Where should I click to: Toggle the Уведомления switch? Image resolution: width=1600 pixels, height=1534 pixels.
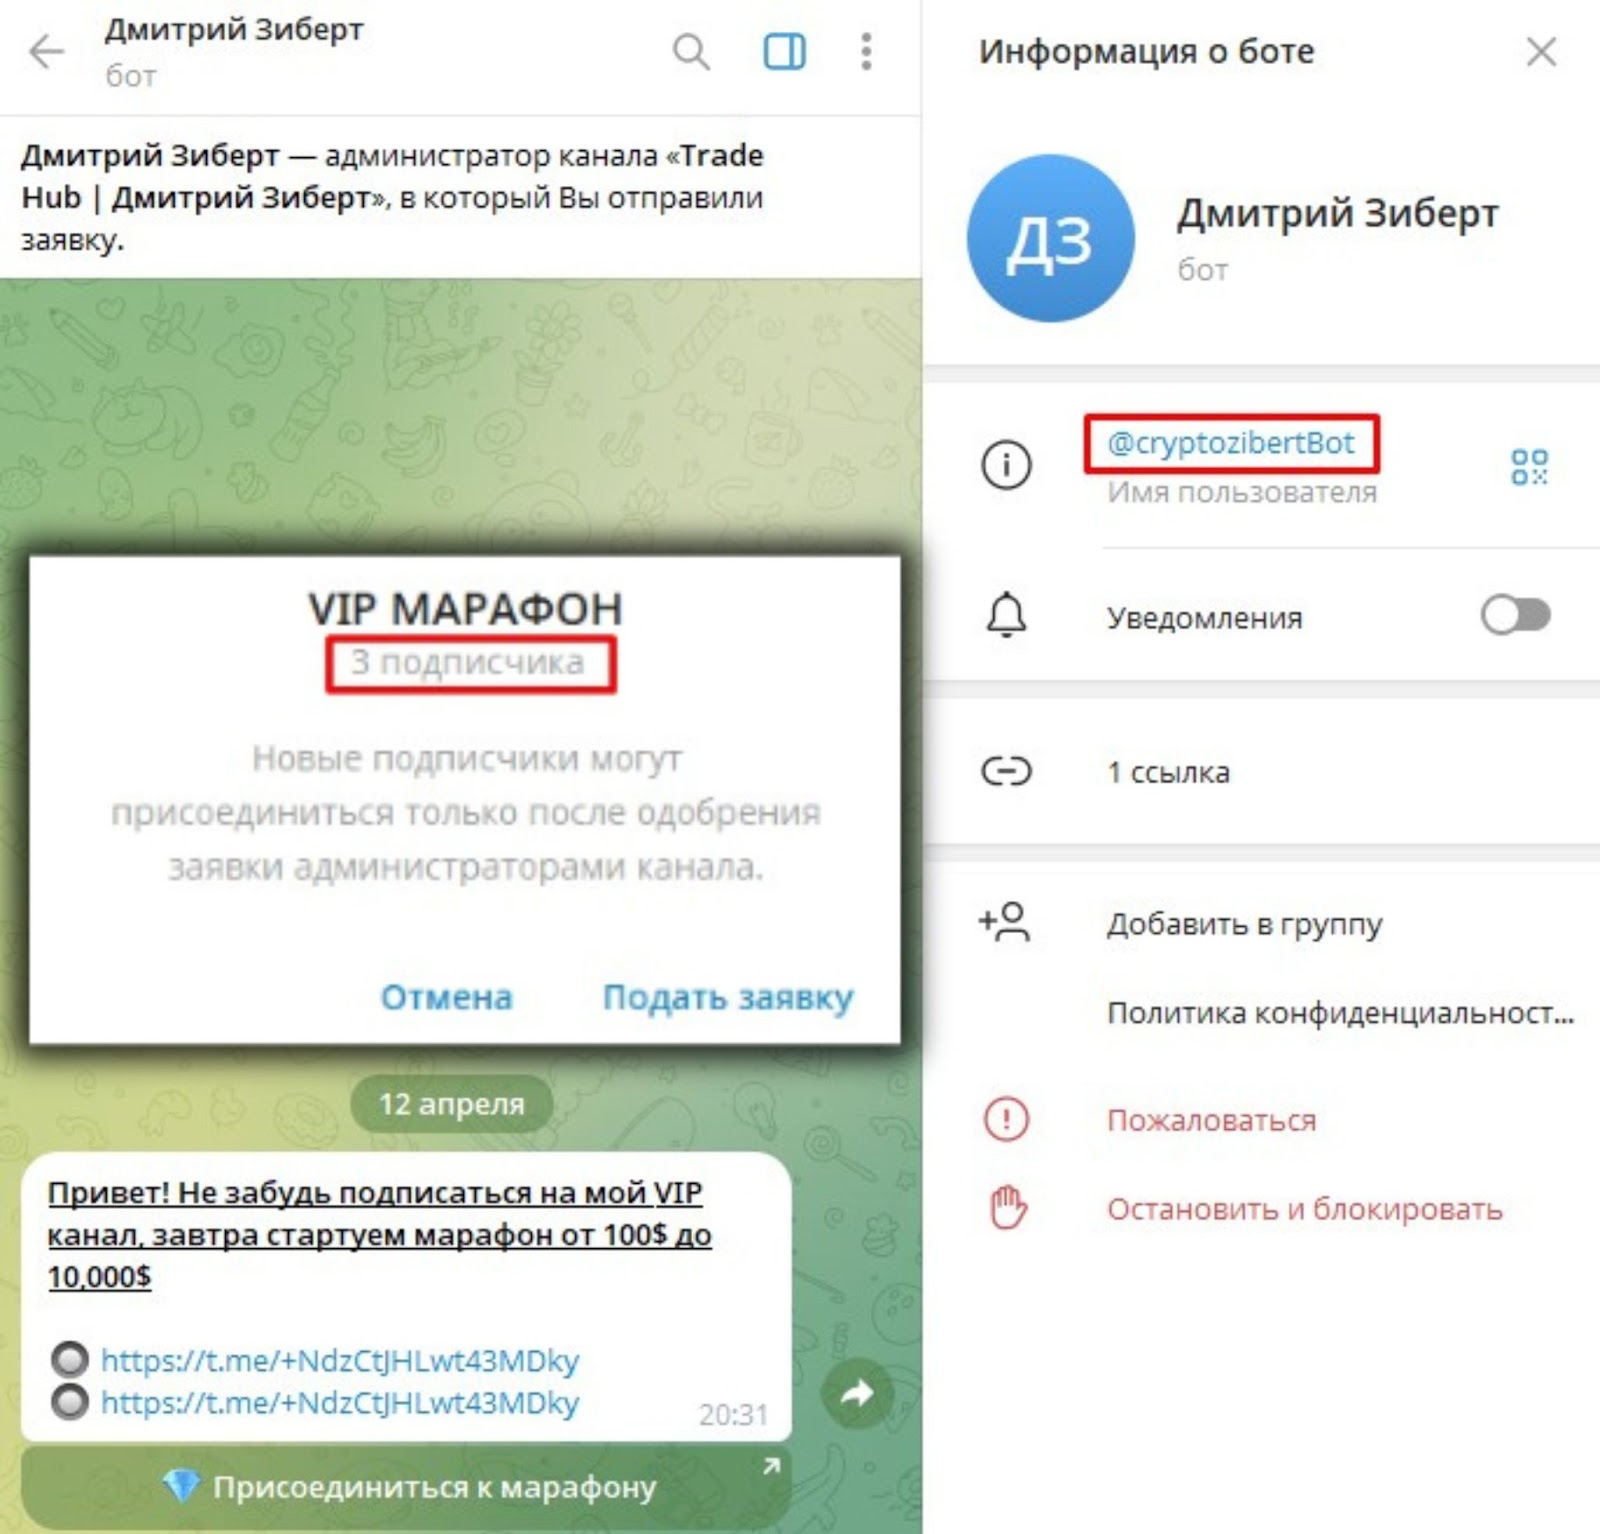1515,615
